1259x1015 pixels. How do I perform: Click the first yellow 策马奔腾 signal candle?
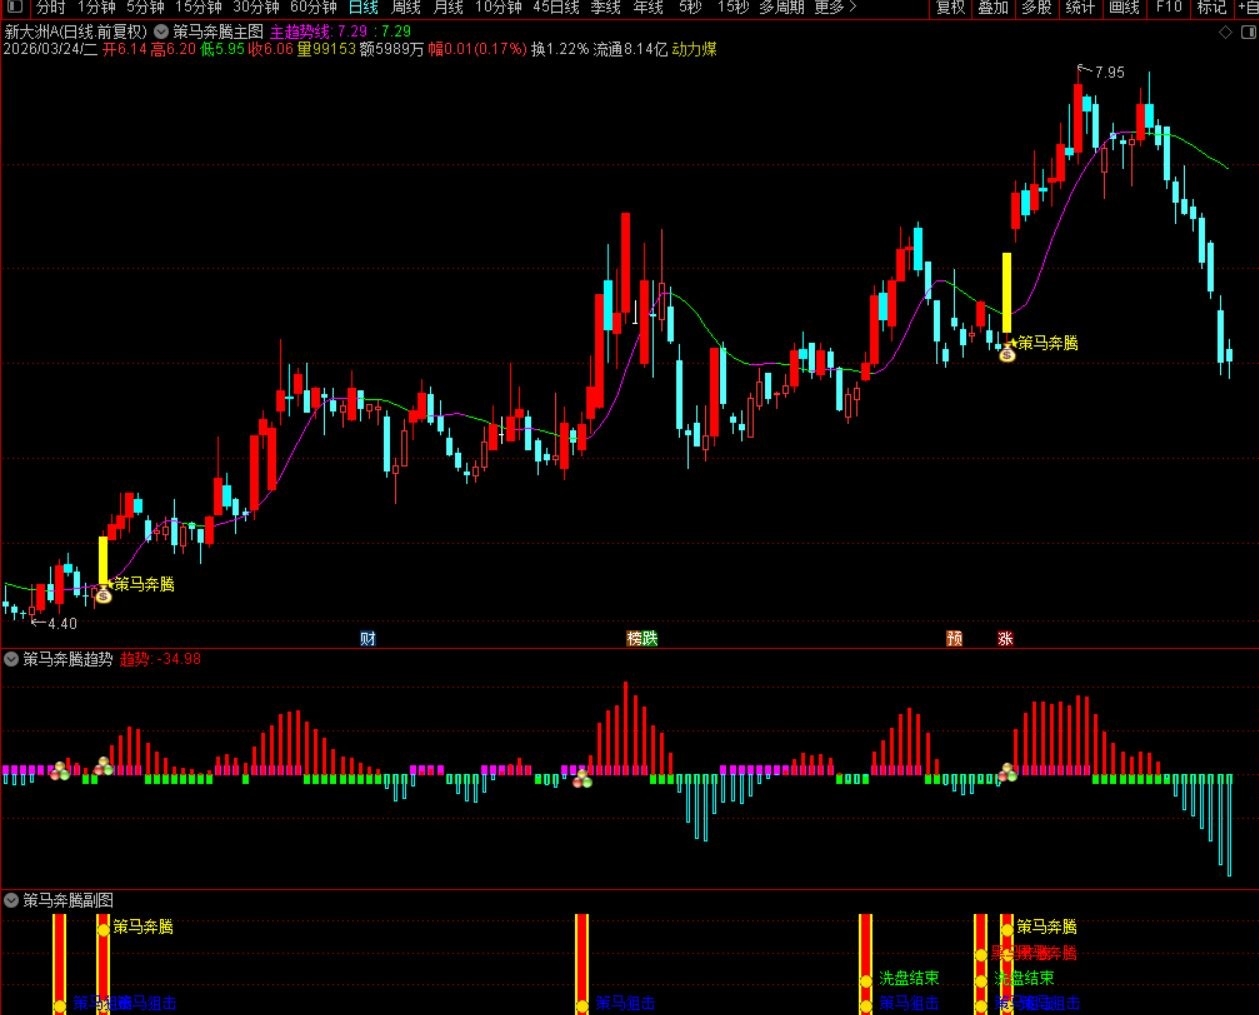(103, 561)
